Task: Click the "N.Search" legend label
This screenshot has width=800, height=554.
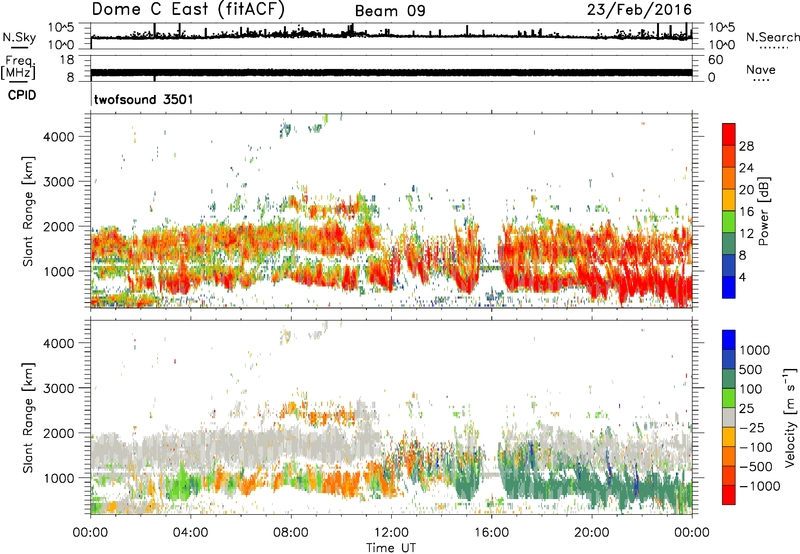Action: point(772,37)
